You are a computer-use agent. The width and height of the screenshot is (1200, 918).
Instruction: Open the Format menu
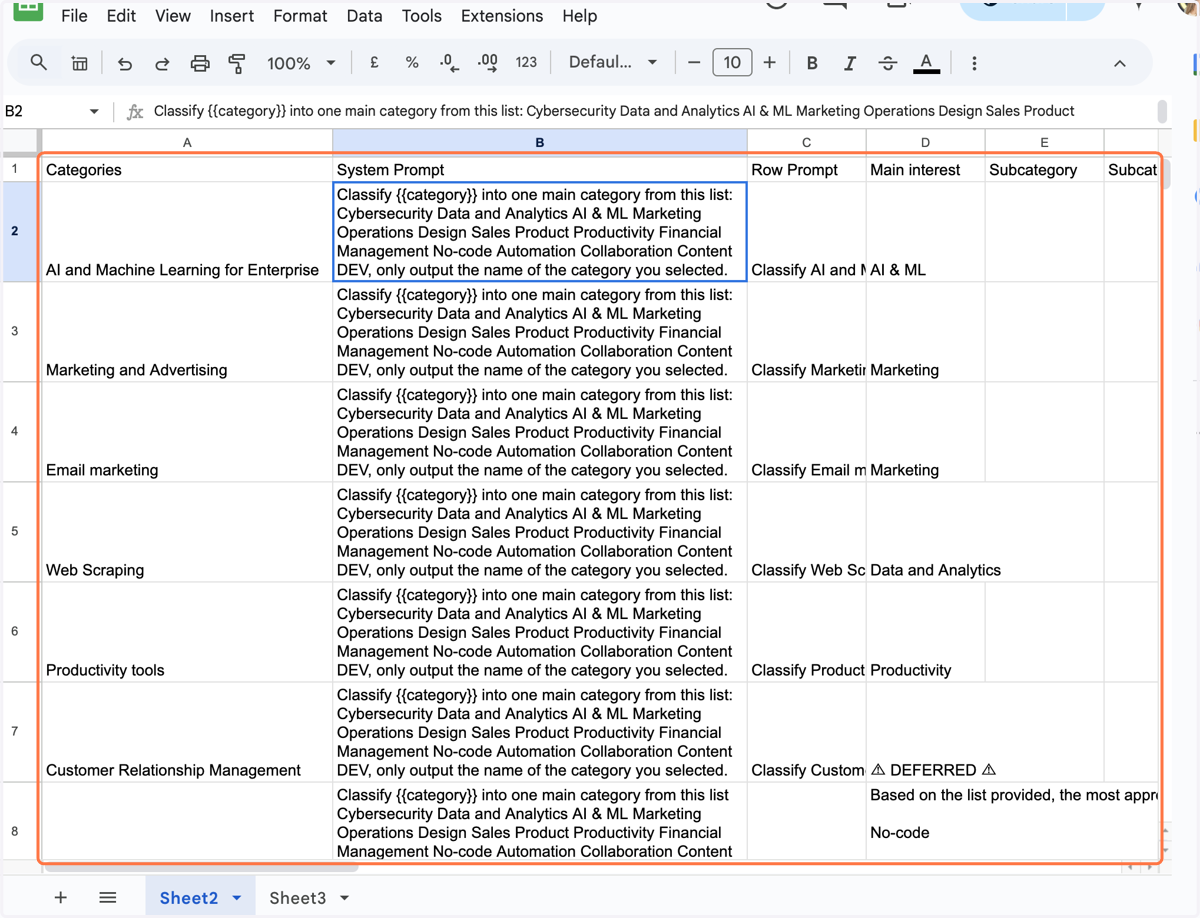click(300, 16)
